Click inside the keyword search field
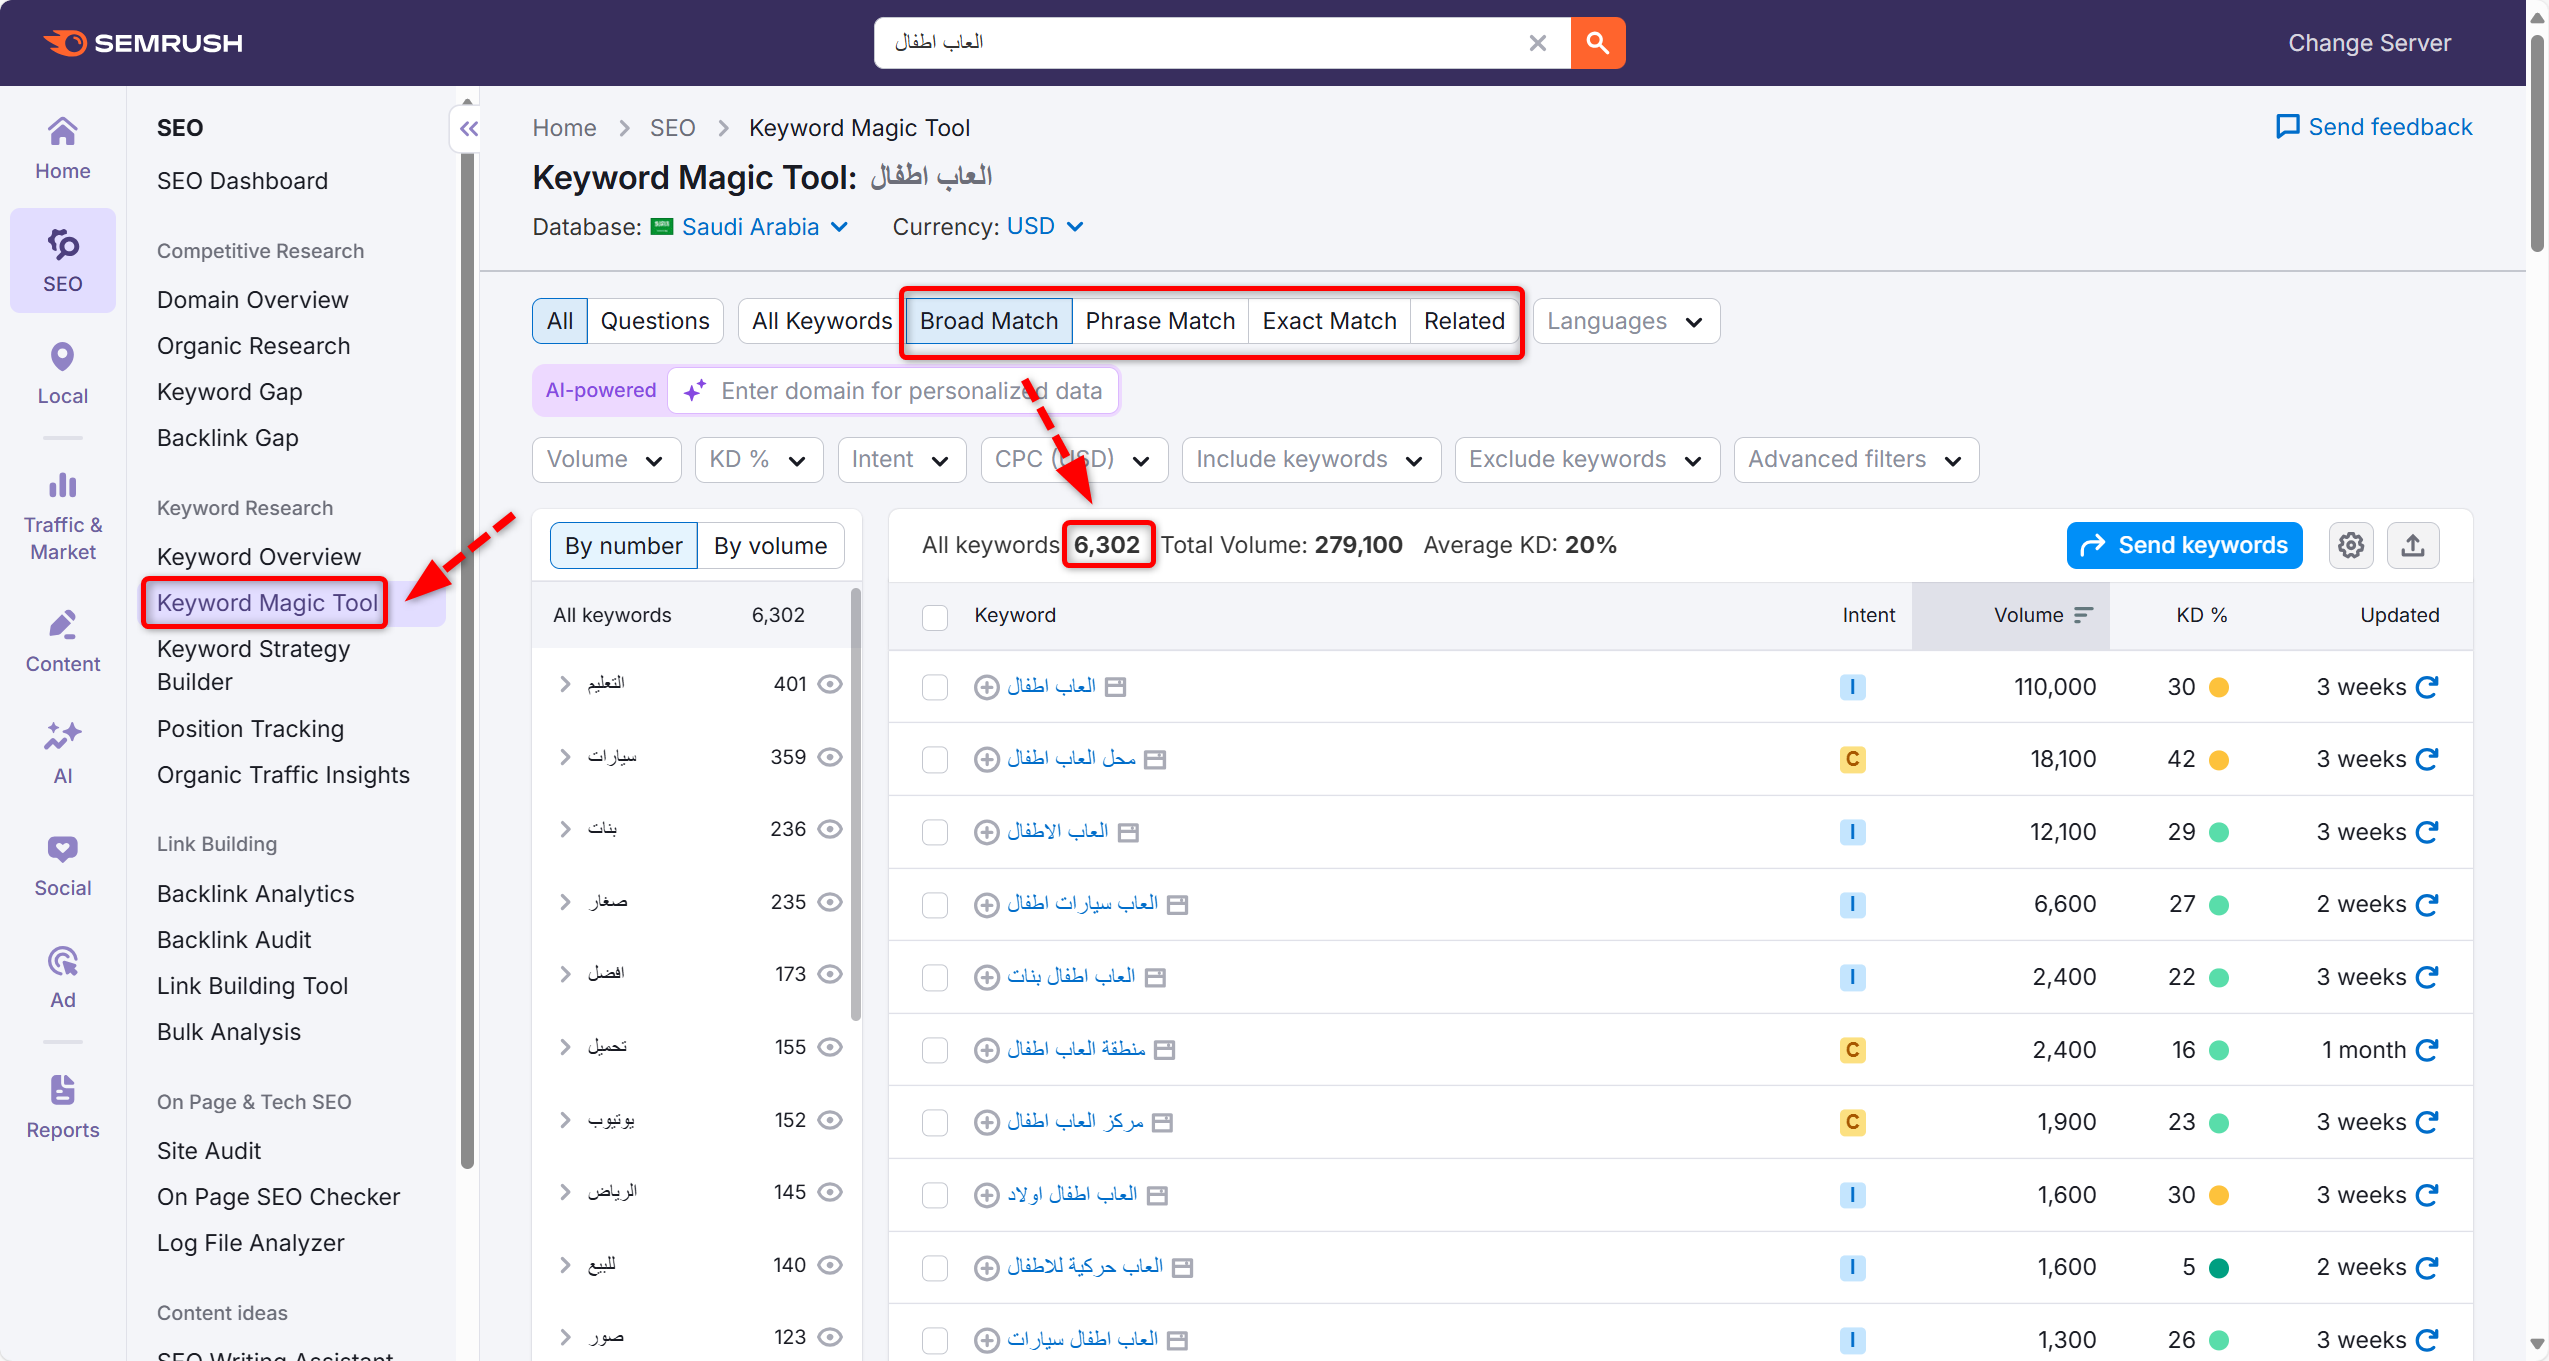Image resolution: width=2549 pixels, height=1361 pixels. pos(1200,43)
